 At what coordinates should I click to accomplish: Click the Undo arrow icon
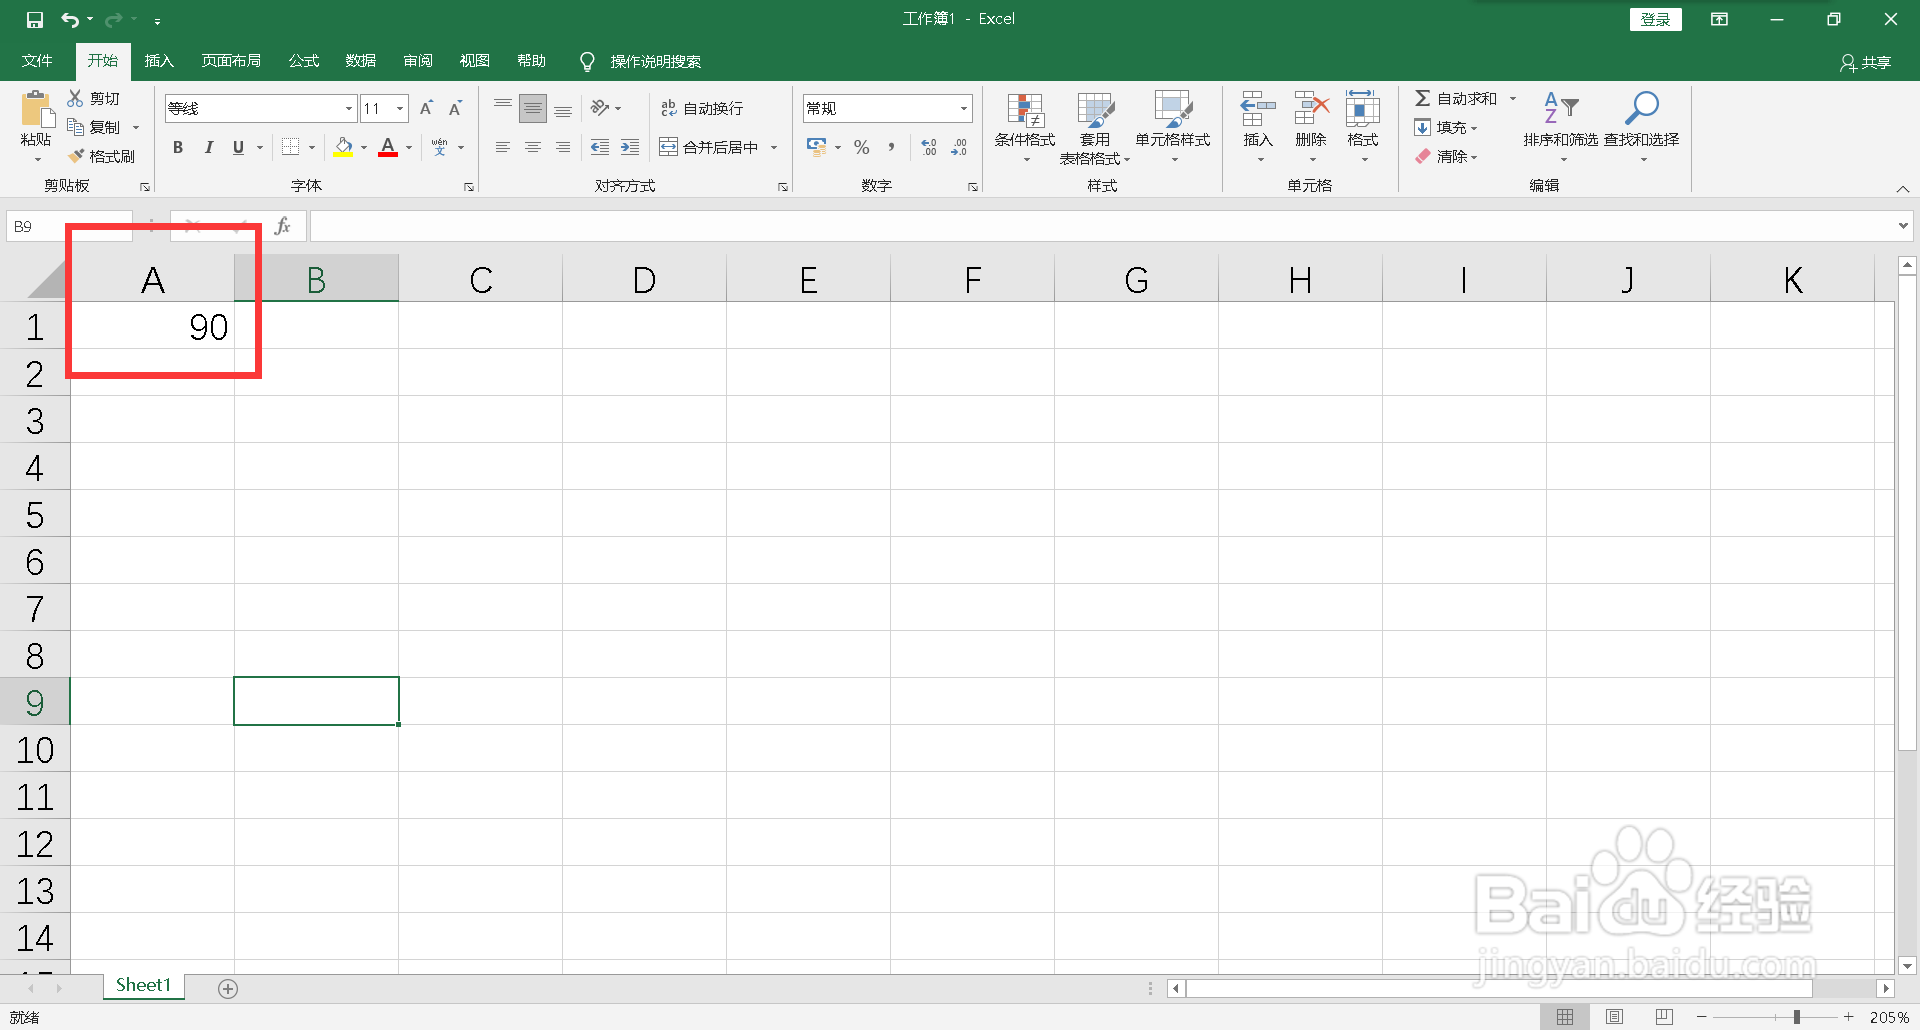tap(70, 19)
